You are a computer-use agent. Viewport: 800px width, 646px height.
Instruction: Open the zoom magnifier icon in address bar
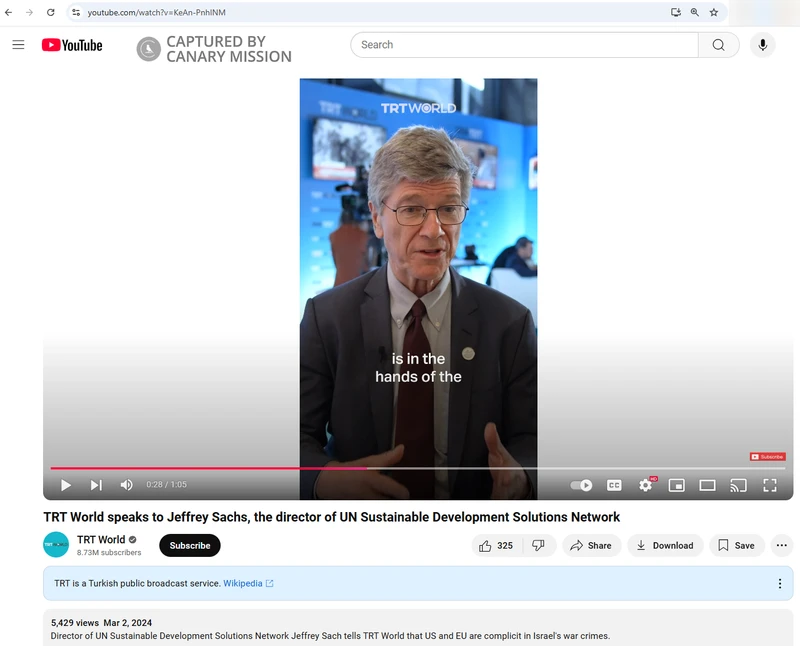click(x=694, y=12)
